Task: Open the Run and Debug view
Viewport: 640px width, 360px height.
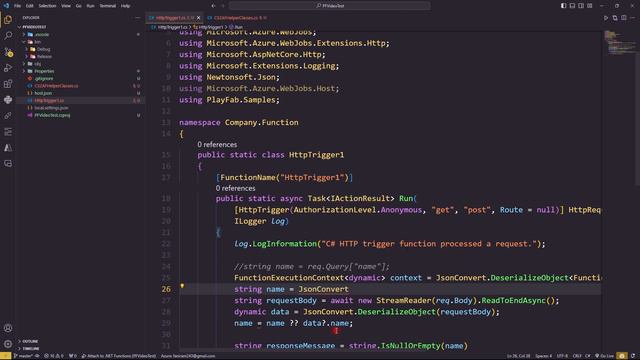Action: pyautogui.click(x=8, y=68)
